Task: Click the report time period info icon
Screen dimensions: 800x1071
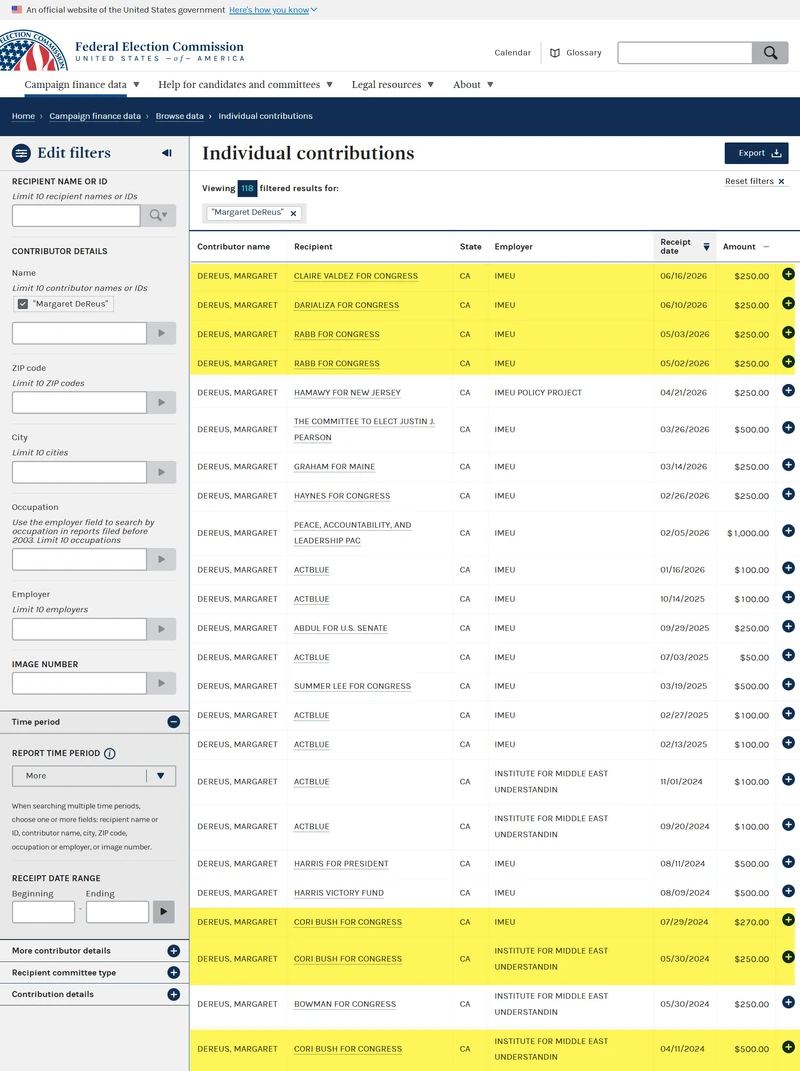Action: click(x=109, y=753)
